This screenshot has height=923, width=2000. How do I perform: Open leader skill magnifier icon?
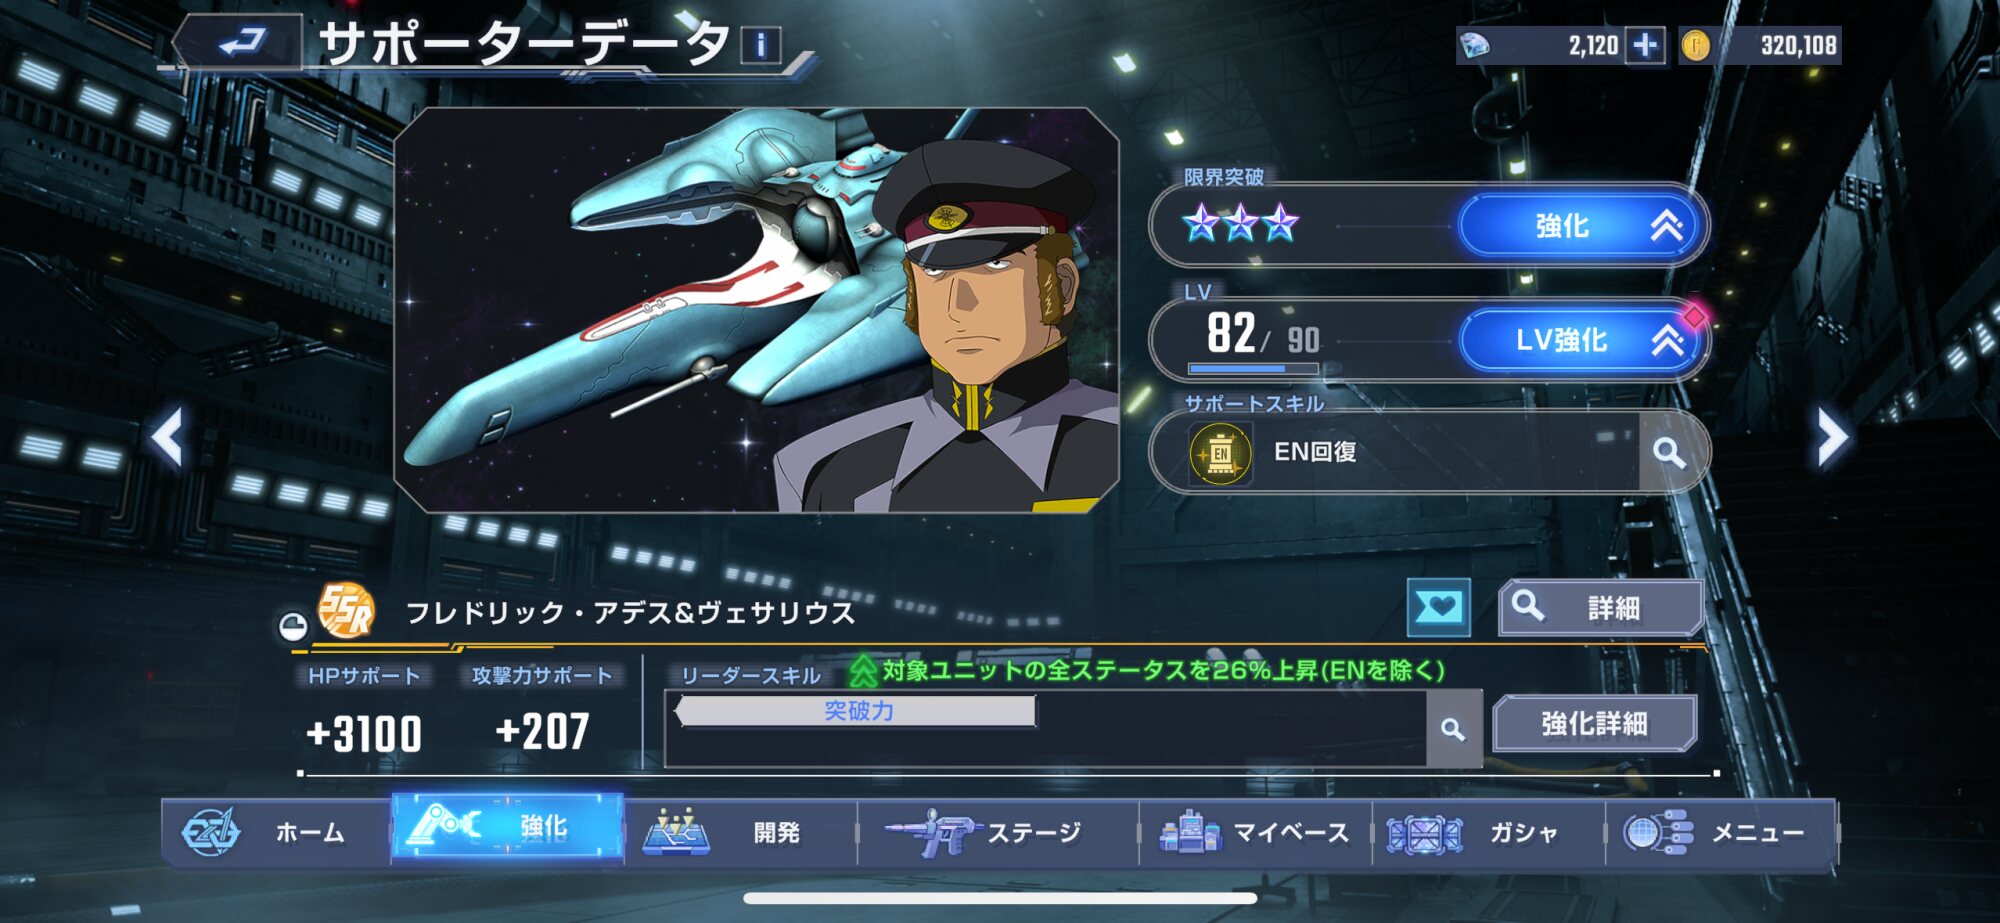tap(1453, 729)
